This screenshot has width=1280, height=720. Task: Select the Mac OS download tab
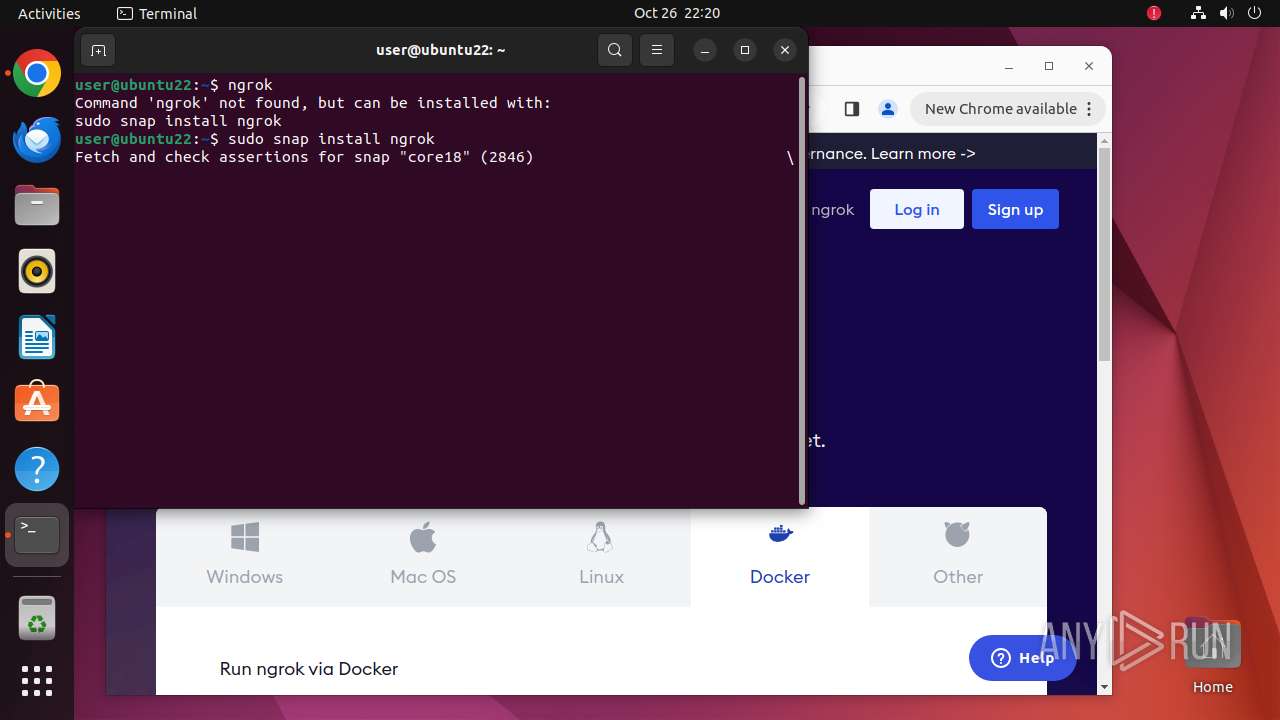(x=423, y=555)
